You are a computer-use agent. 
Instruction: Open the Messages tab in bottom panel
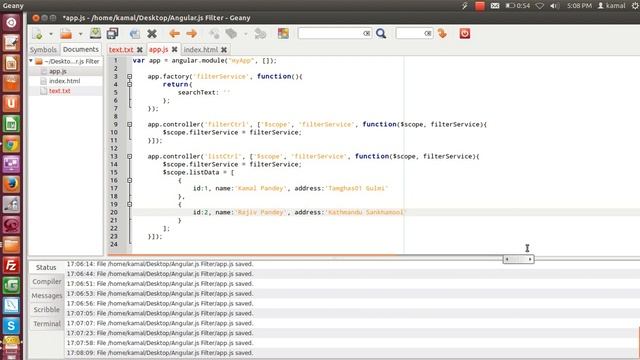click(x=47, y=296)
